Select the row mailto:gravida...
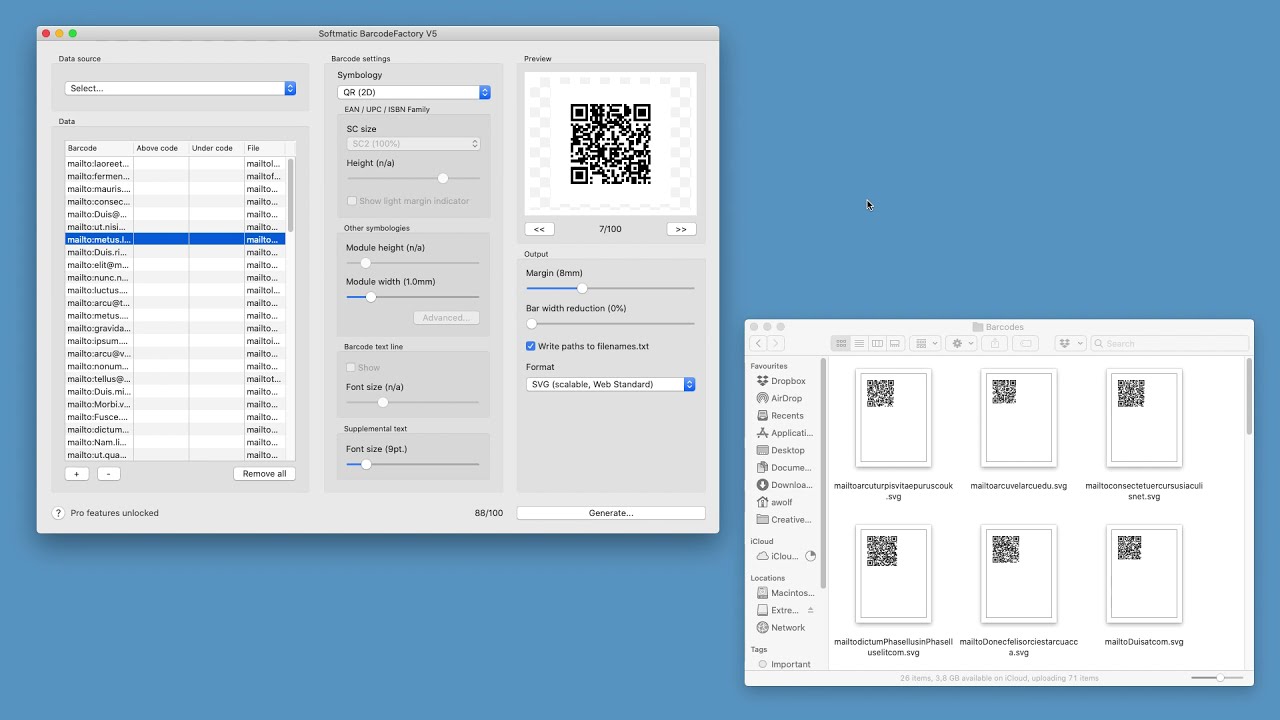 [175, 328]
